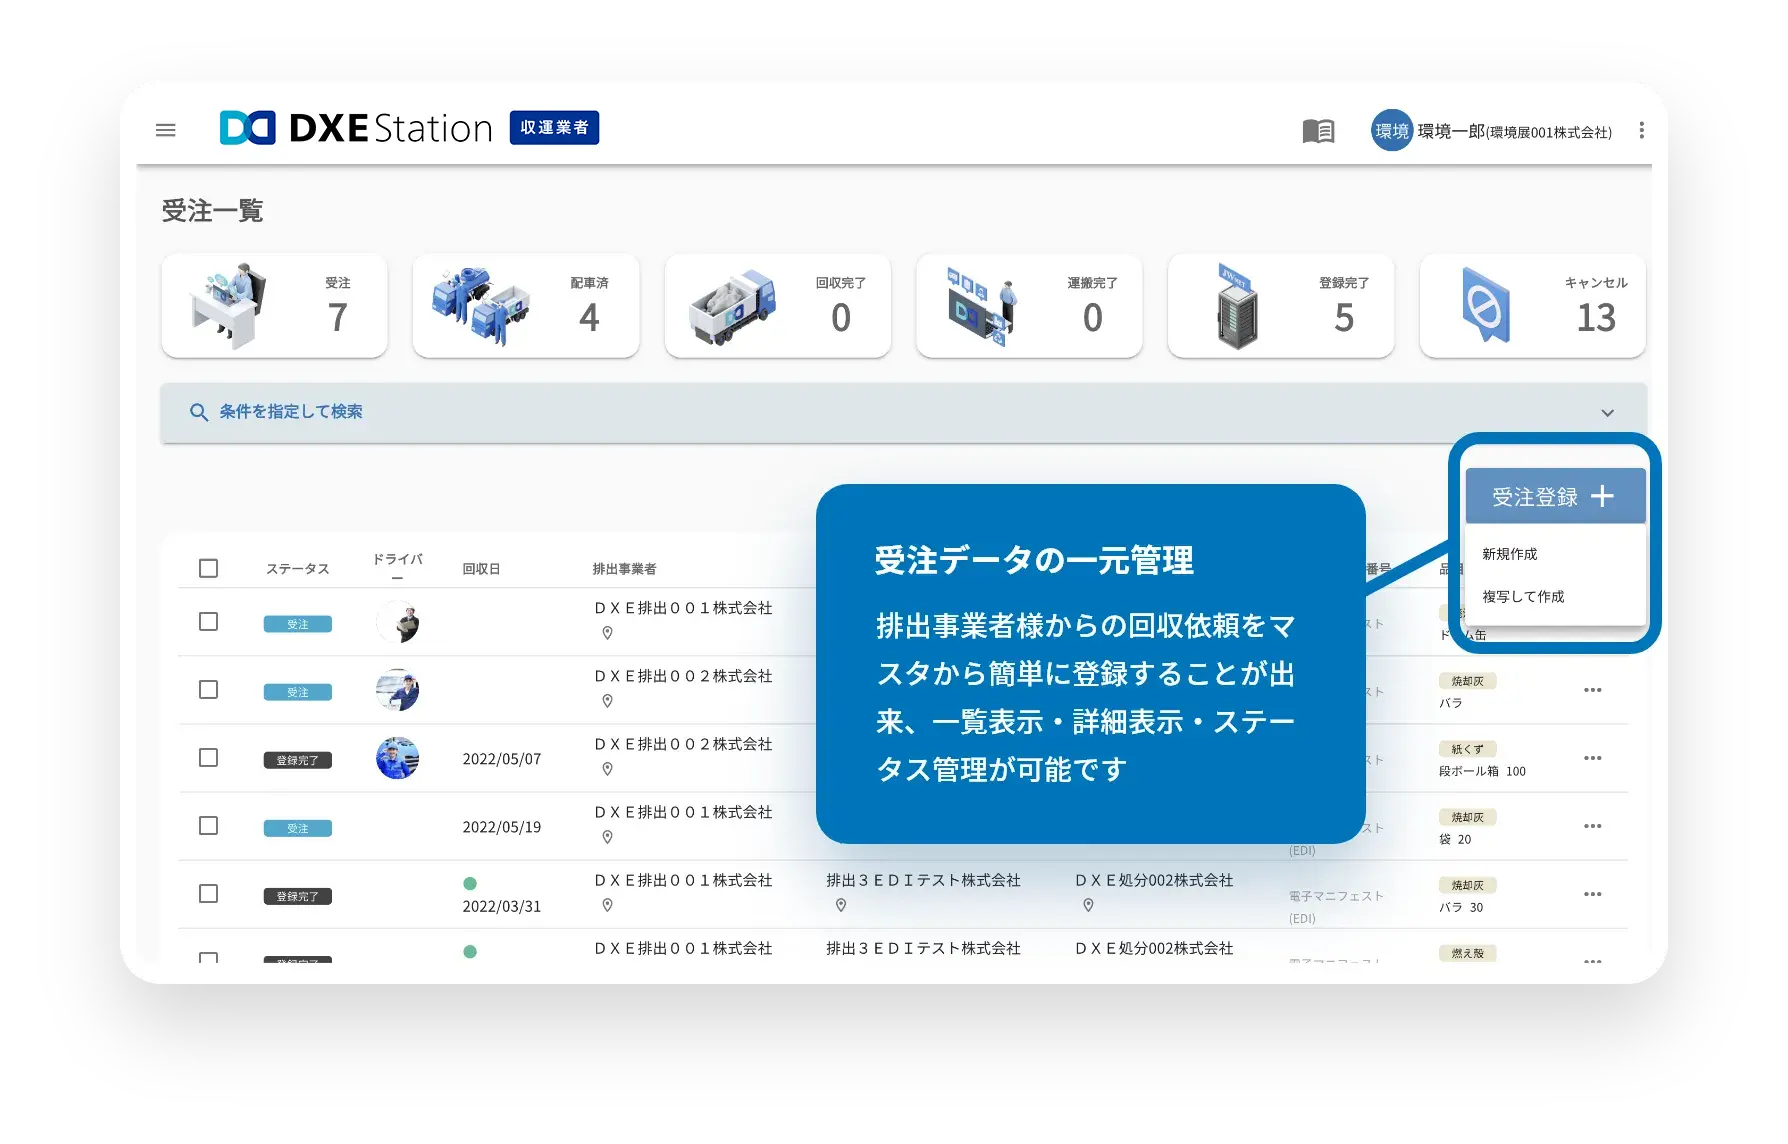Open the 回収完了 status card
This screenshot has width=1788, height=1144.
(x=778, y=306)
